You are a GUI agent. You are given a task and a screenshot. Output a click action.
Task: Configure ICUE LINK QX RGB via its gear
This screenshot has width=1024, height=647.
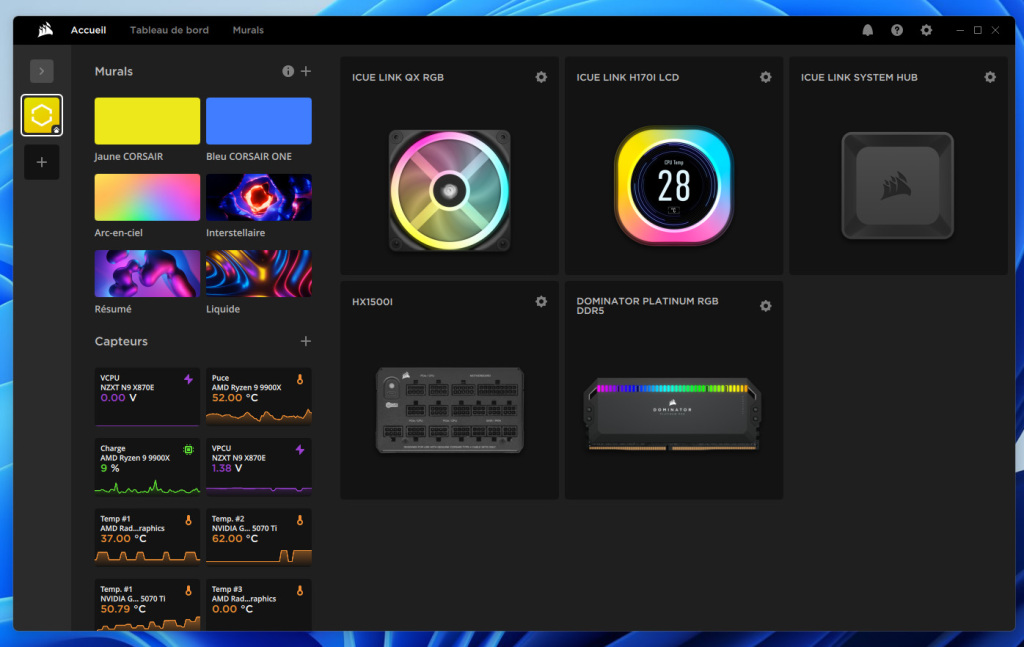point(541,77)
